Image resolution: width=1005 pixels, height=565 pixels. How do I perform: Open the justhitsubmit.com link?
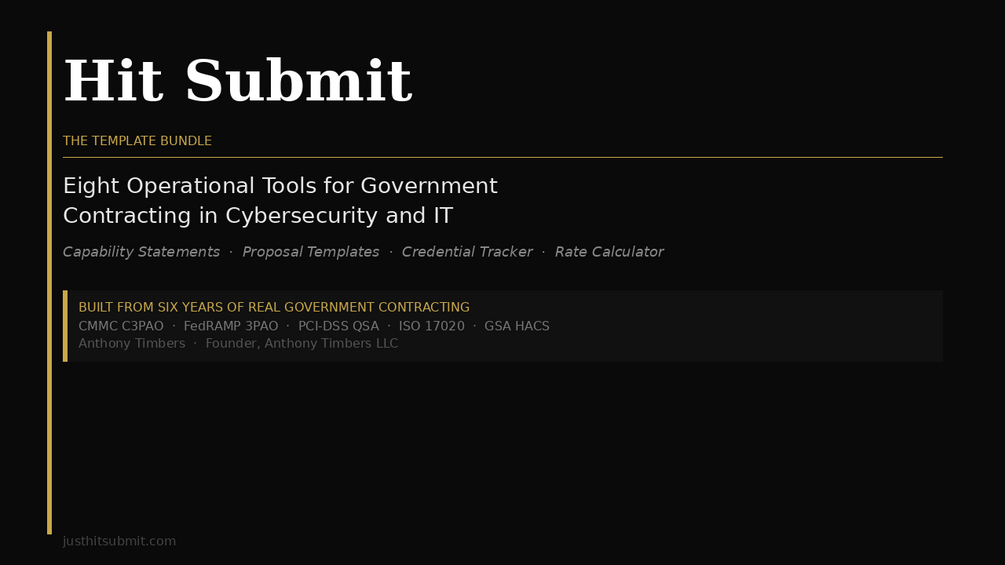[119, 541]
